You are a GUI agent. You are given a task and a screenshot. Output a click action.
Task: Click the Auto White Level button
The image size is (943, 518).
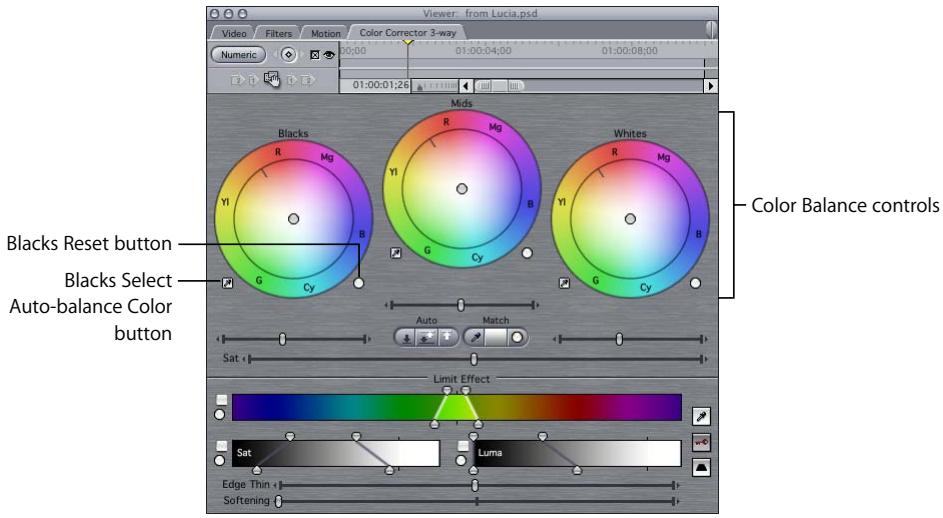point(446,338)
